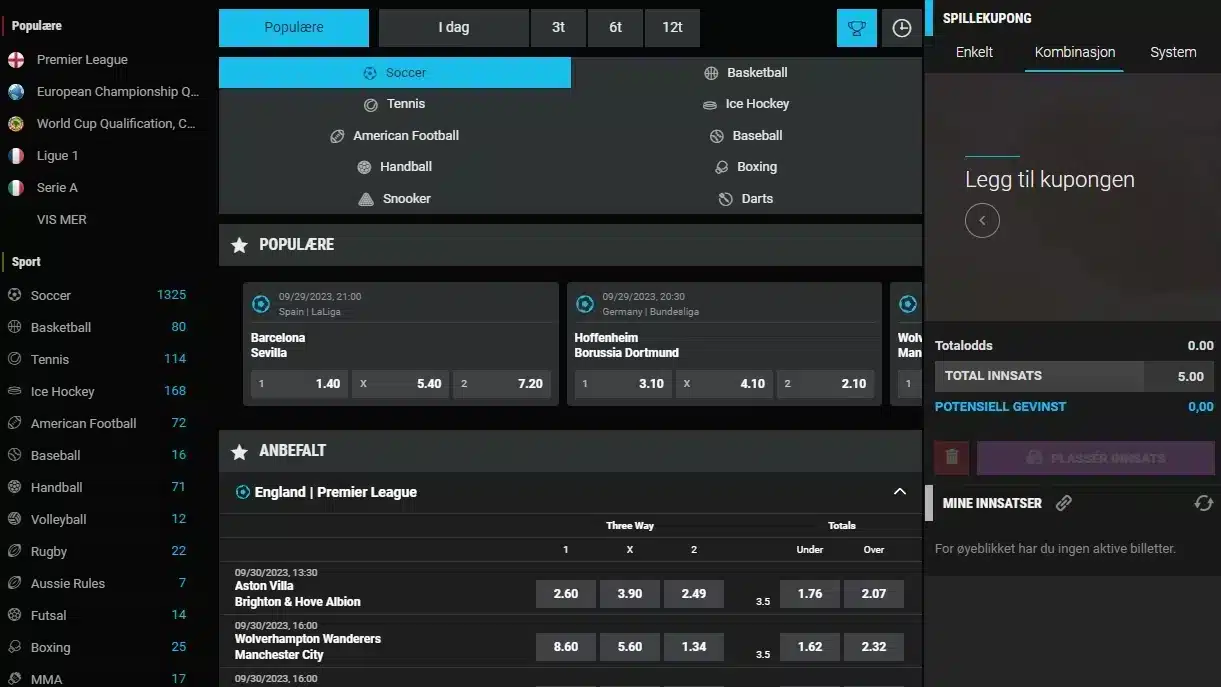Pick Wolverhampton Over 3.5 odds 2.32
1221x687 pixels.
874,647
